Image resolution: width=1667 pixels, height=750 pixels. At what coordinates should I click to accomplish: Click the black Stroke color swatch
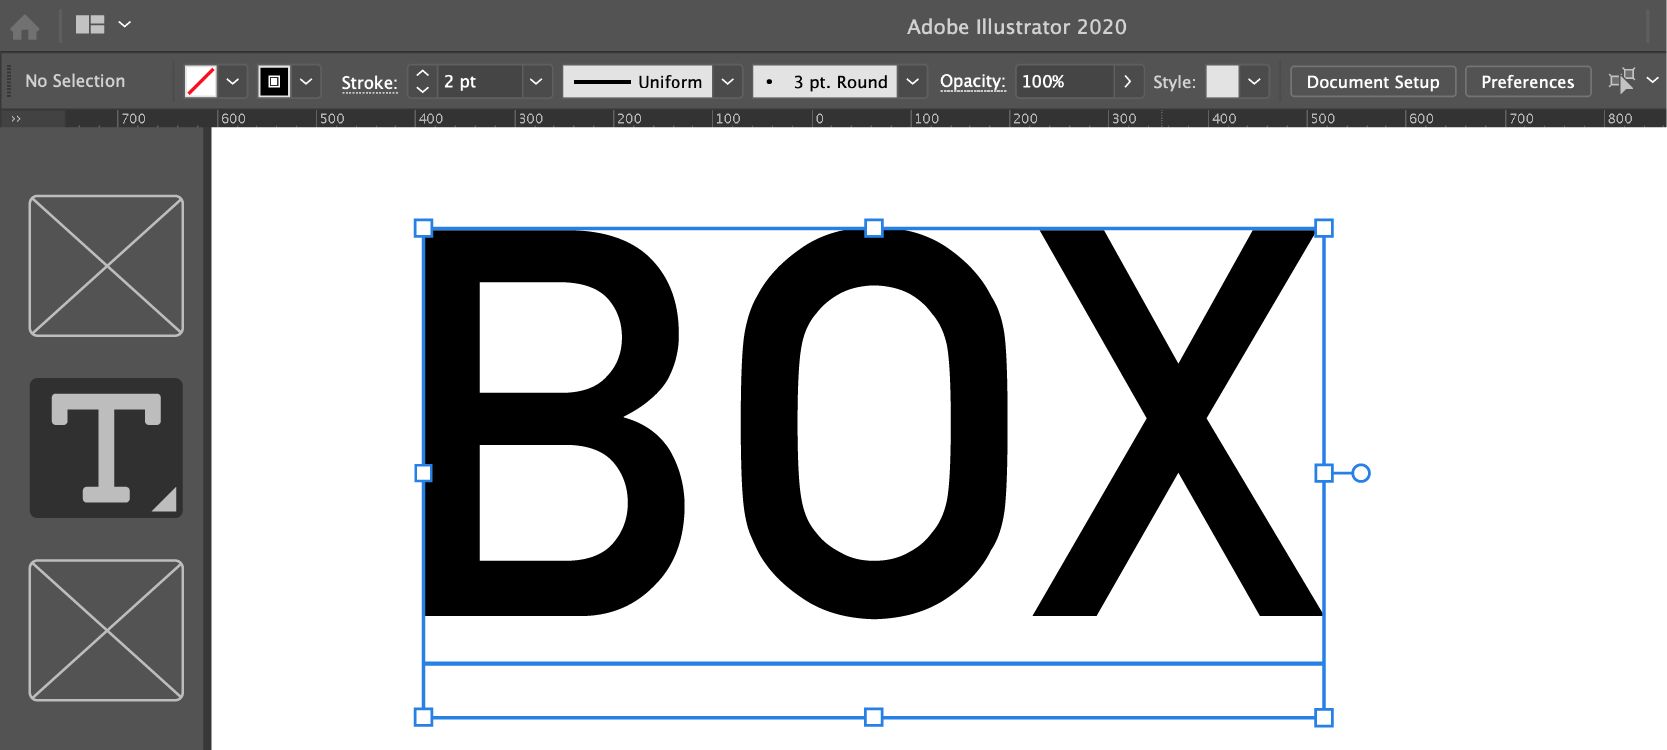pos(274,81)
